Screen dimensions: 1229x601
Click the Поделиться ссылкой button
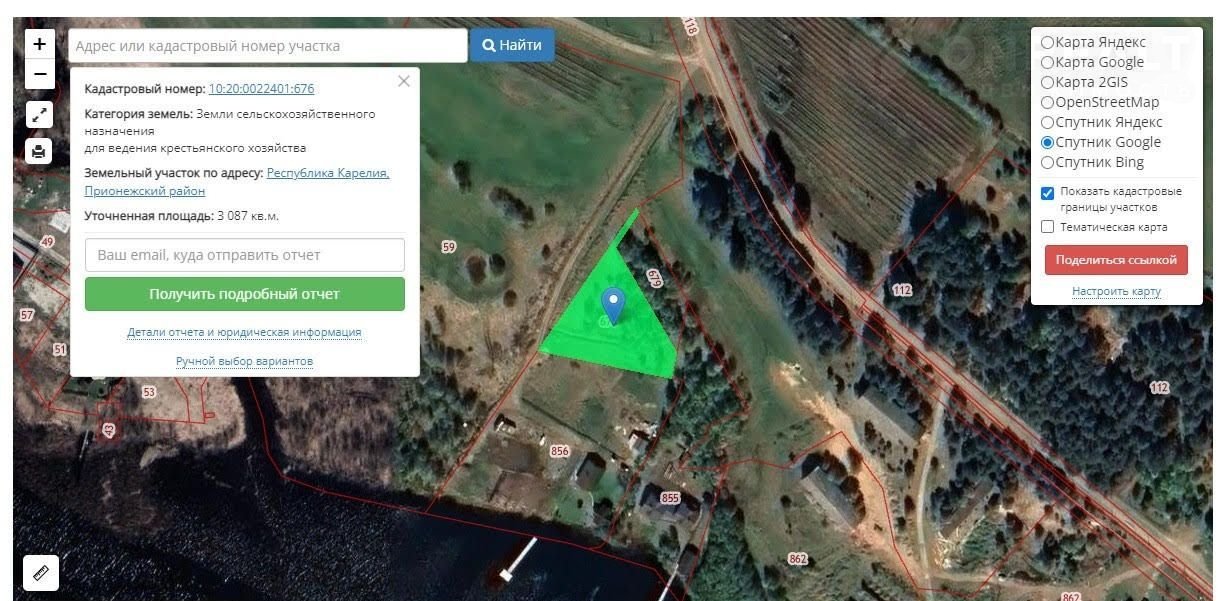pyautogui.click(x=1116, y=260)
